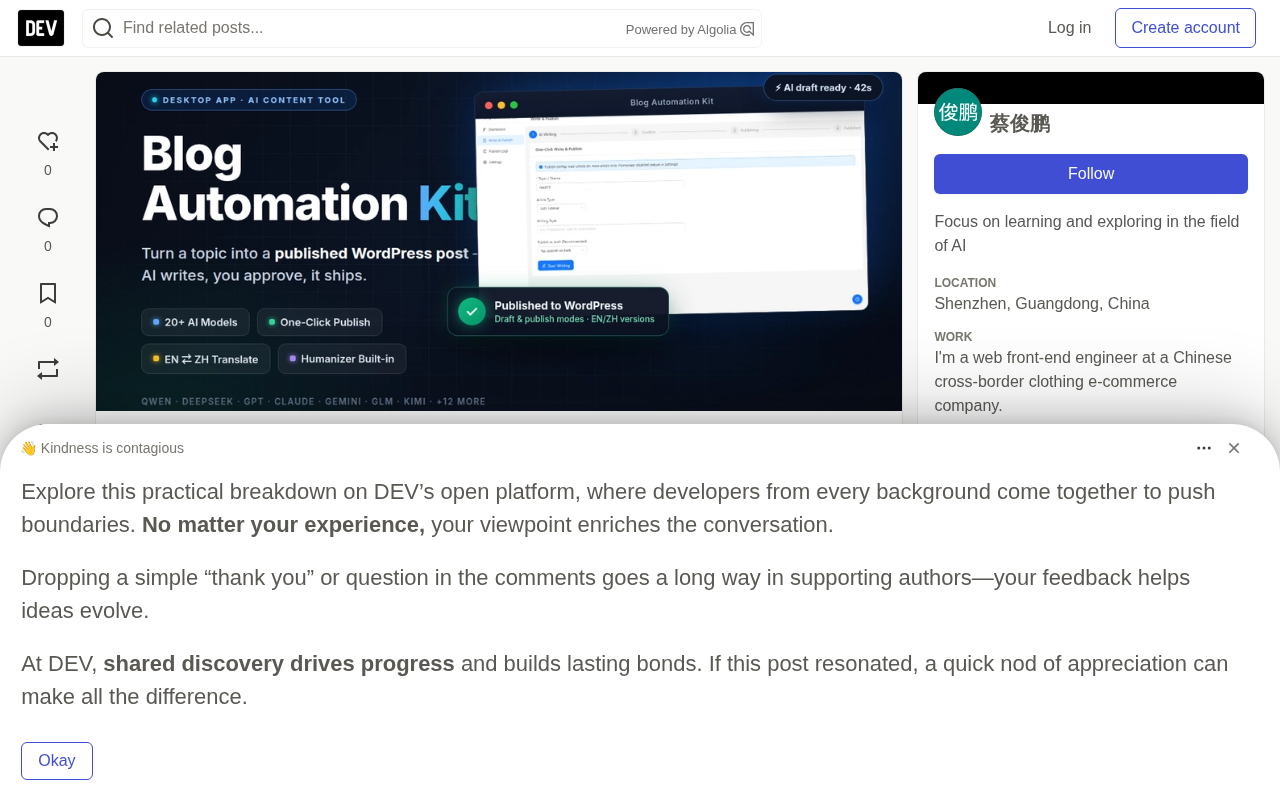Dismiss the Kindness is contagious banner
Screen dimensions: 1280x800
coord(1234,448)
